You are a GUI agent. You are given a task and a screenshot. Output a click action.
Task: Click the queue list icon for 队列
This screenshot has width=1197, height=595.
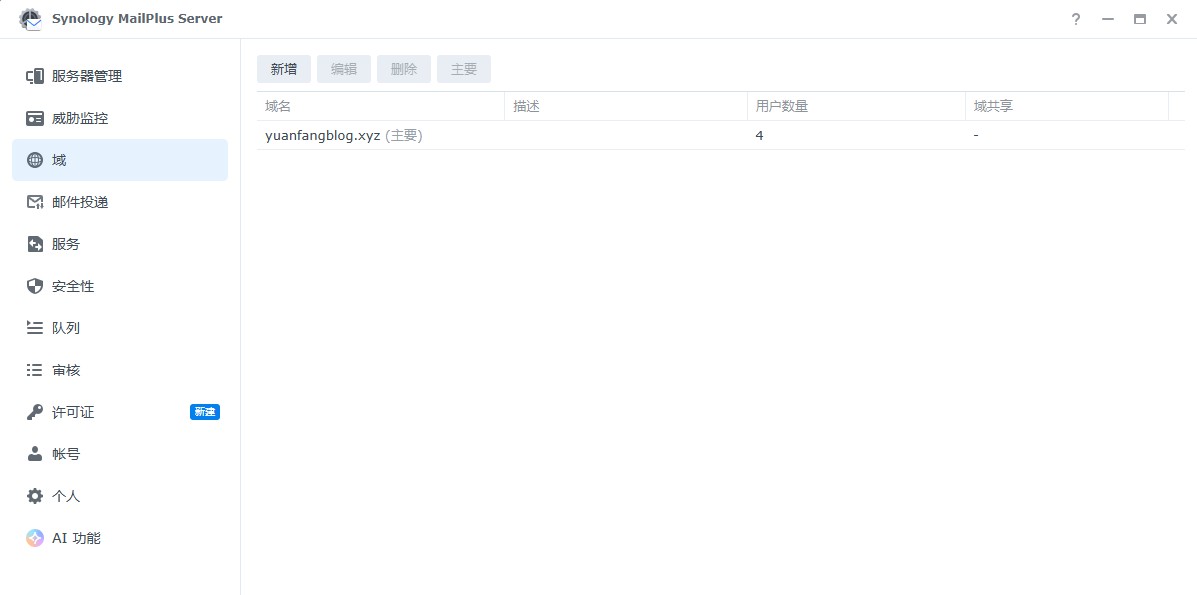[35, 328]
